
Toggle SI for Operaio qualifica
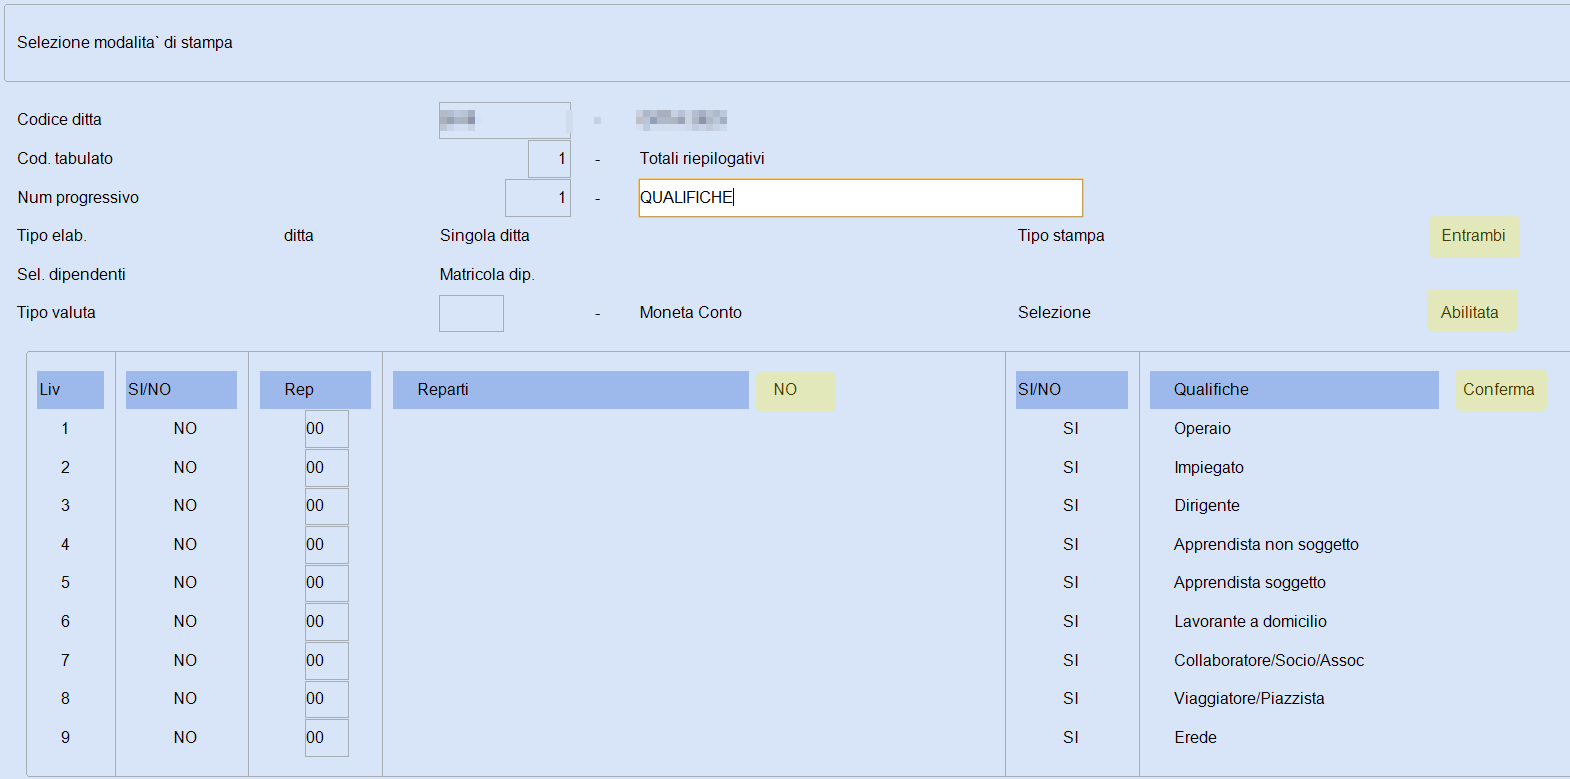click(x=1071, y=428)
